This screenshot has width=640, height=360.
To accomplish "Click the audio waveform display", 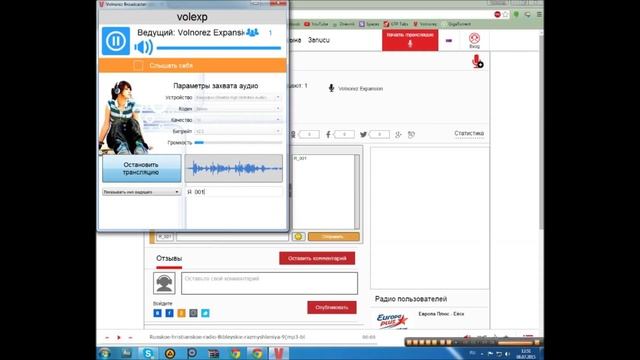I will point(233,168).
